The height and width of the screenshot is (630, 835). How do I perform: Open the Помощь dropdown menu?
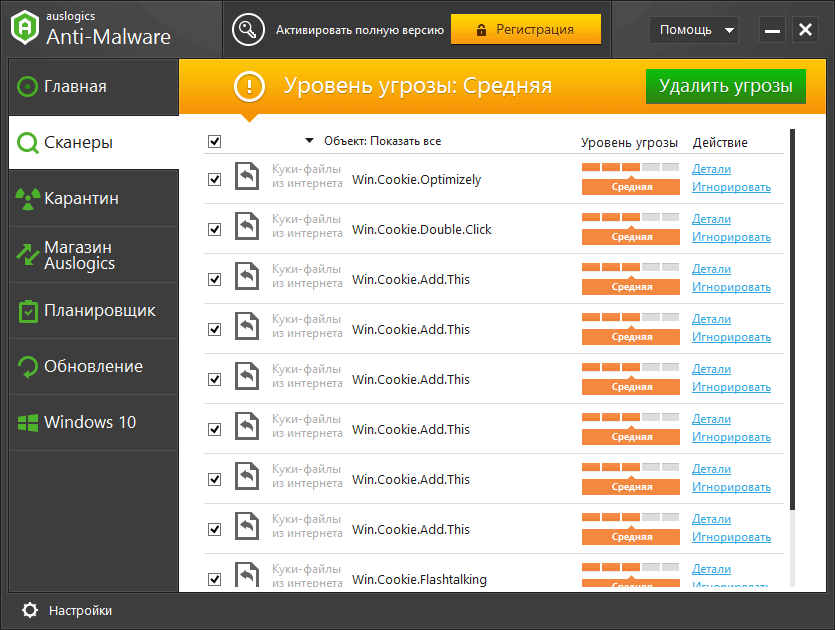(694, 30)
